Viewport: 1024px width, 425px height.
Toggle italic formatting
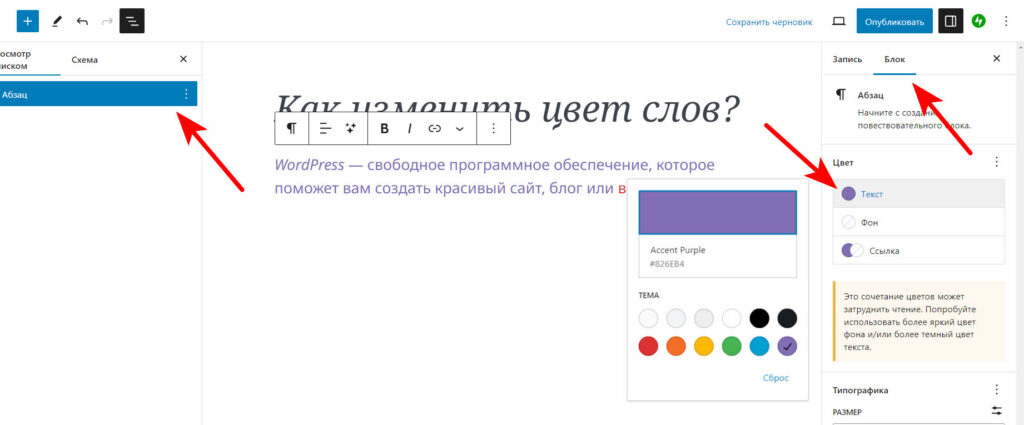point(409,129)
